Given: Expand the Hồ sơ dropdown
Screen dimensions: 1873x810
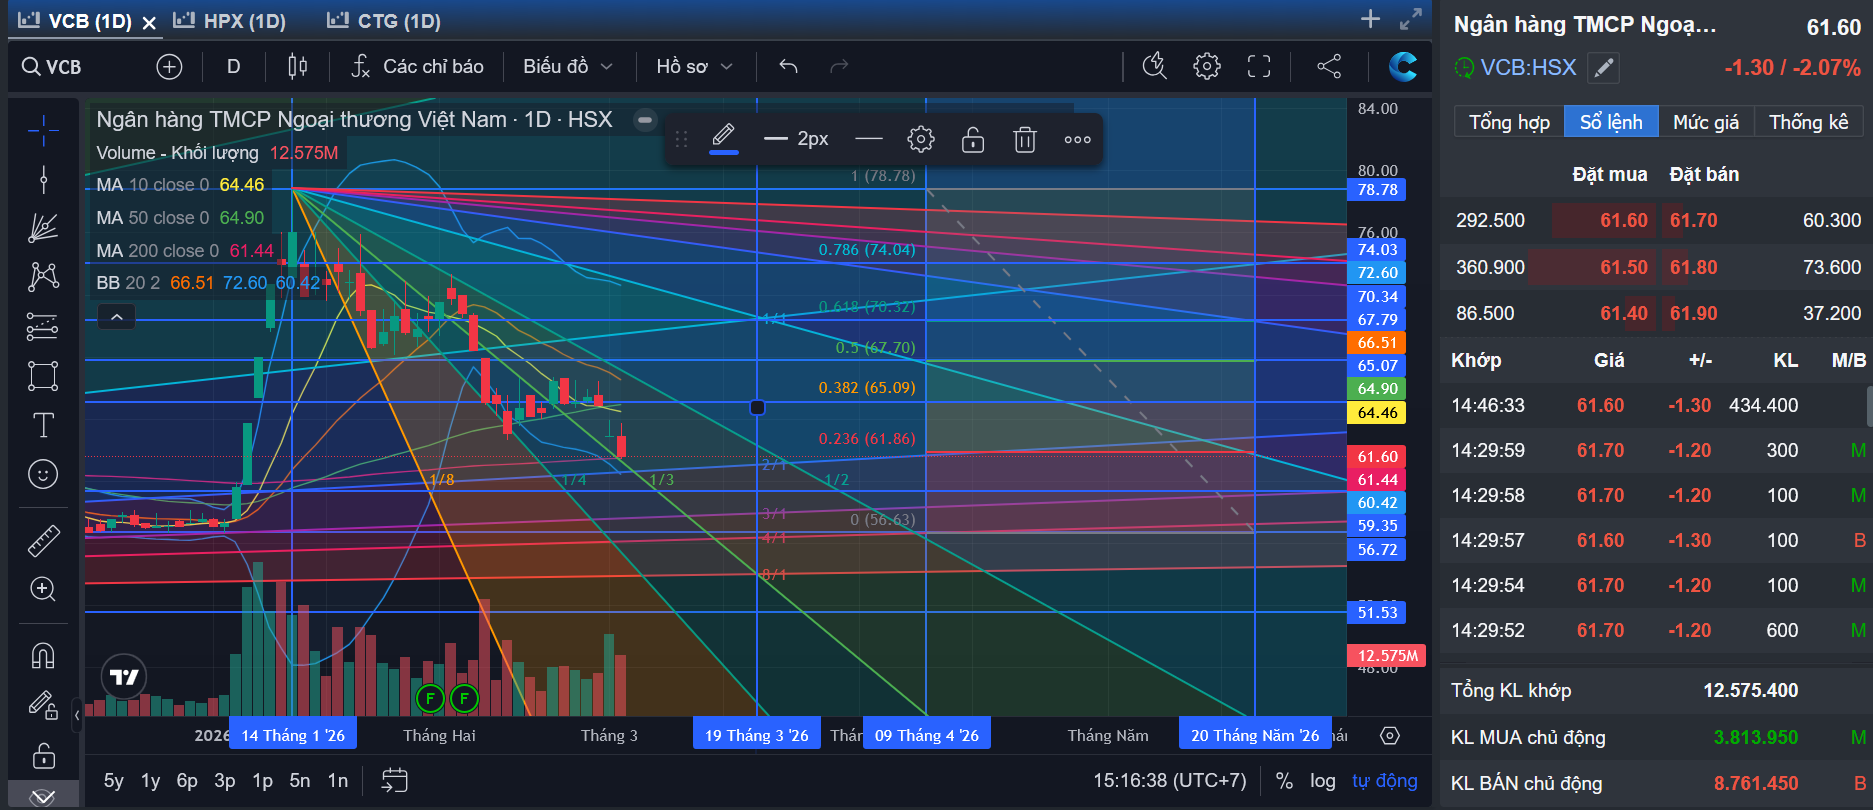Looking at the screenshot, I should [x=695, y=67].
